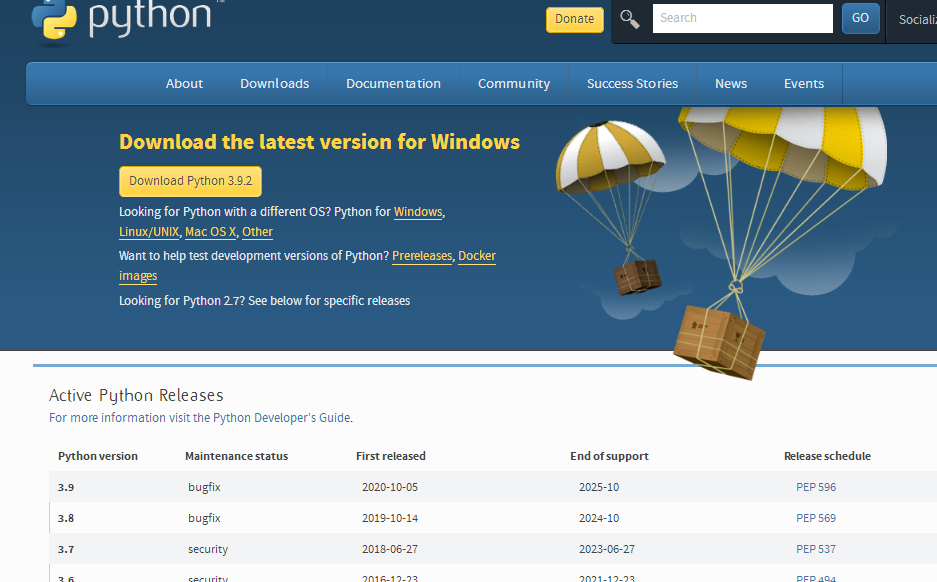Click Download the latest version heading
Viewport: 937px width, 582px height.
click(319, 142)
